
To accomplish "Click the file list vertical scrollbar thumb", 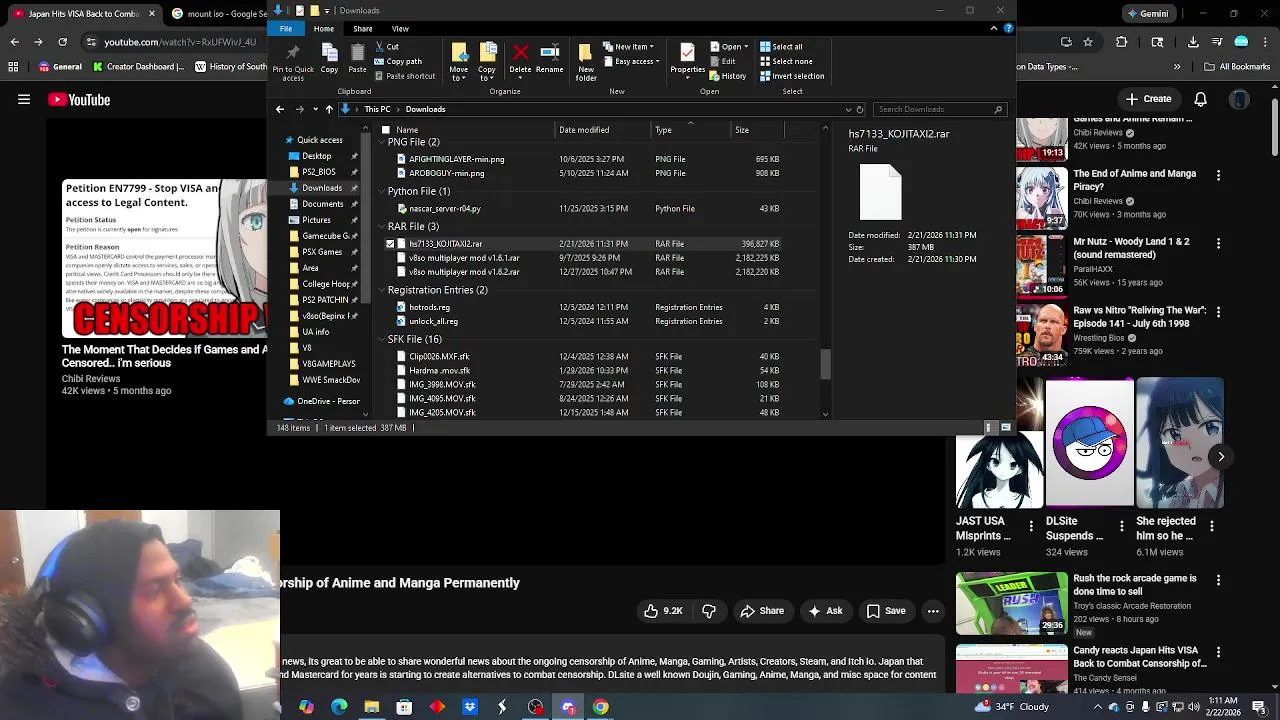I will (825, 364).
